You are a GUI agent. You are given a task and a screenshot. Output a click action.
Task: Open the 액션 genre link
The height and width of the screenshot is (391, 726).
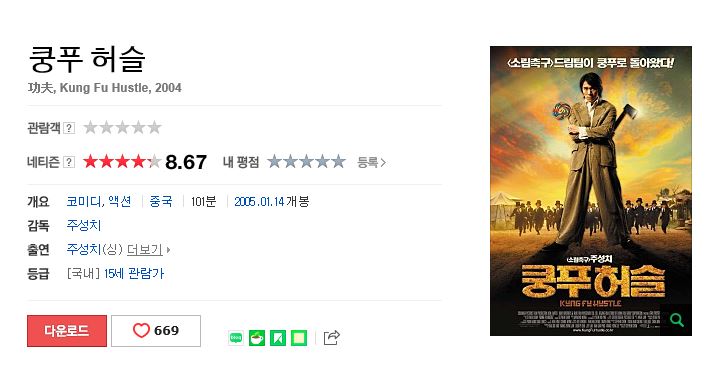pos(119,202)
